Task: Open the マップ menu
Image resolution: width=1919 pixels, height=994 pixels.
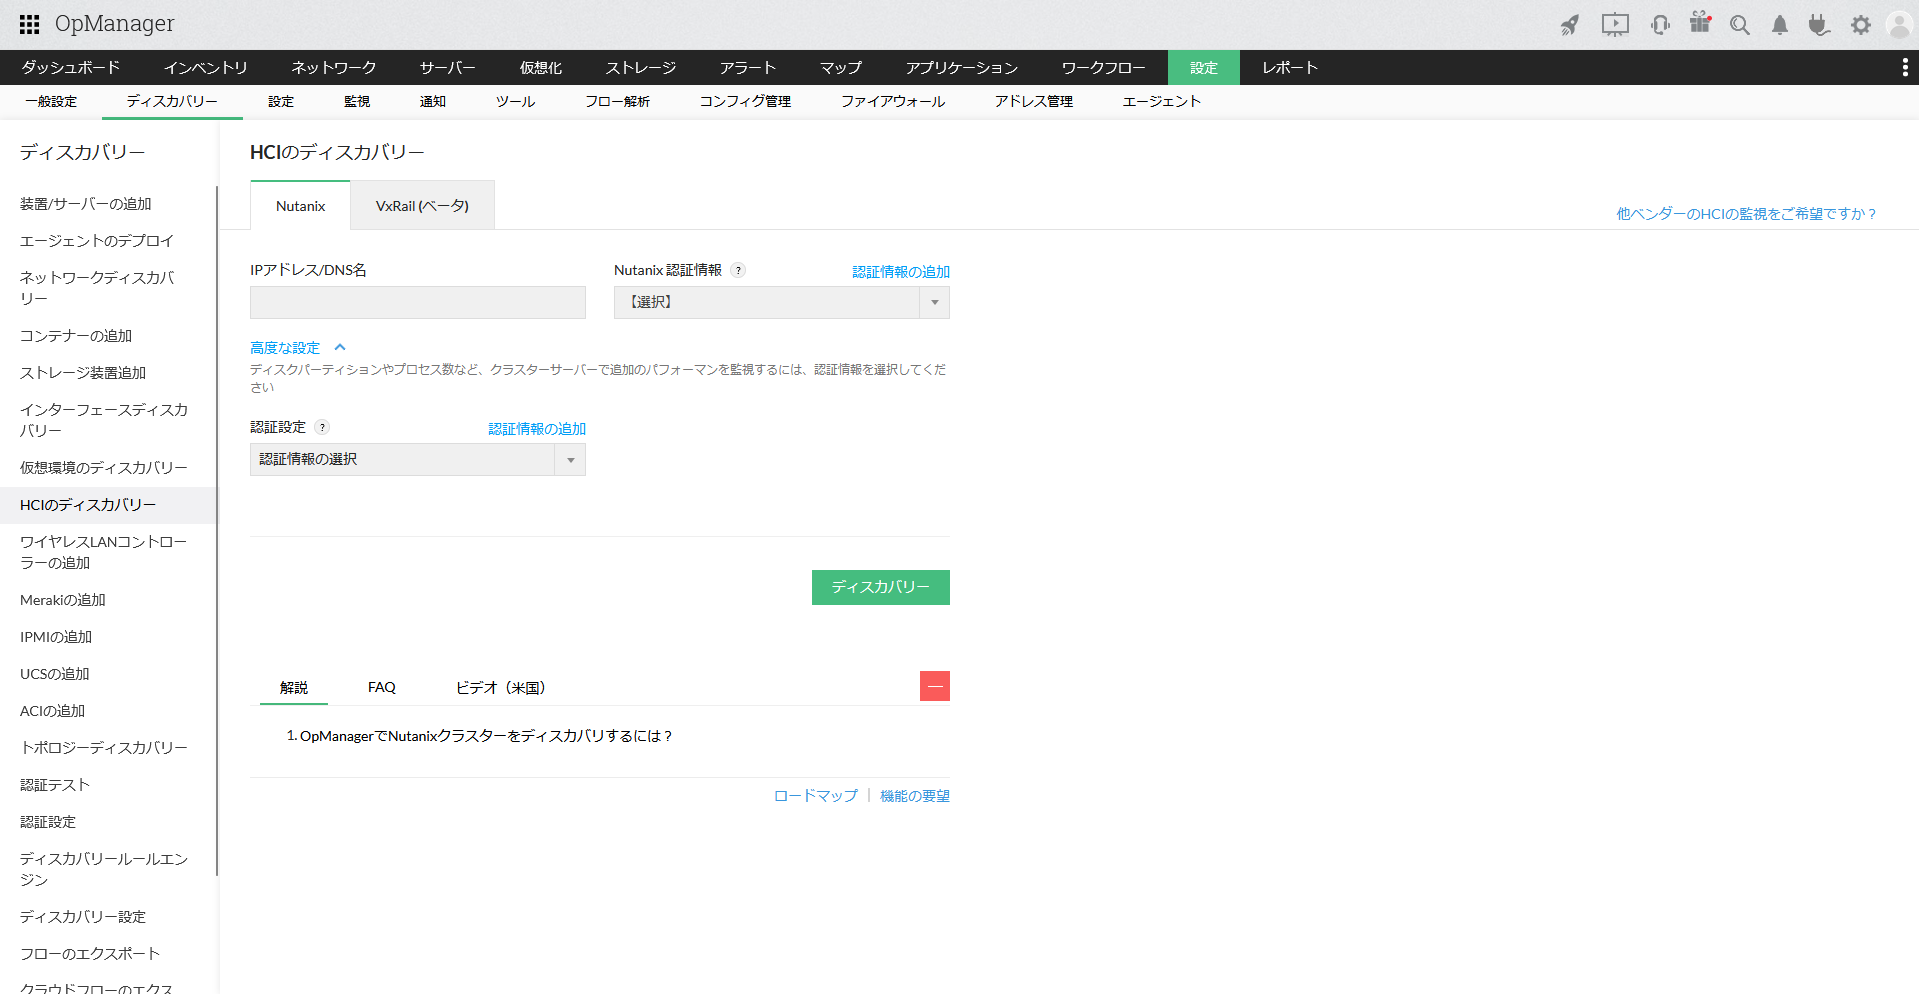Action: [841, 67]
